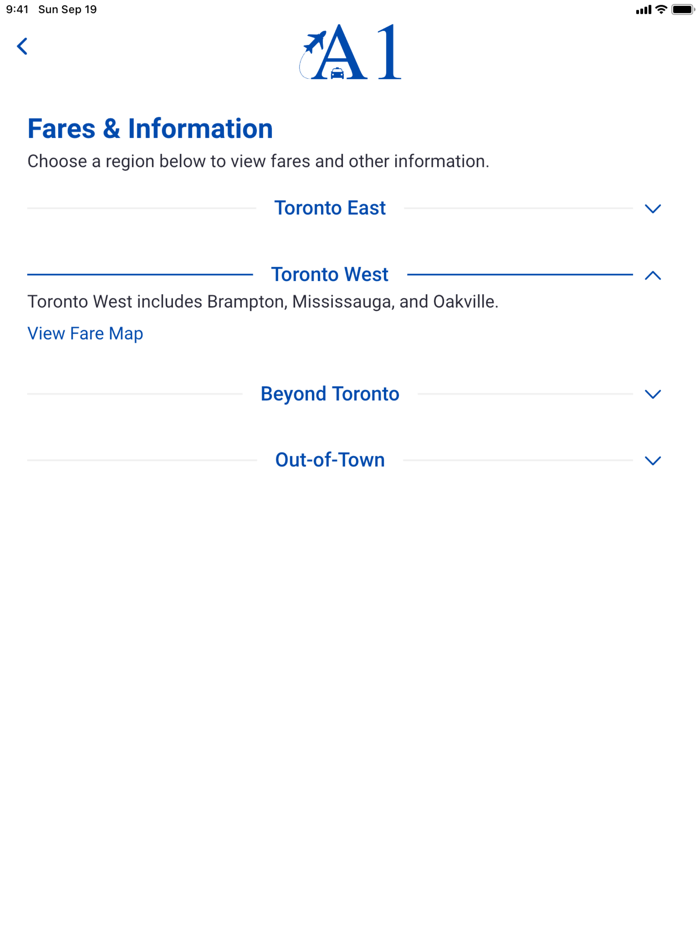The image size is (700, 934).
Task: Click the Toronto West description text
Action: [x=263, y=302]
